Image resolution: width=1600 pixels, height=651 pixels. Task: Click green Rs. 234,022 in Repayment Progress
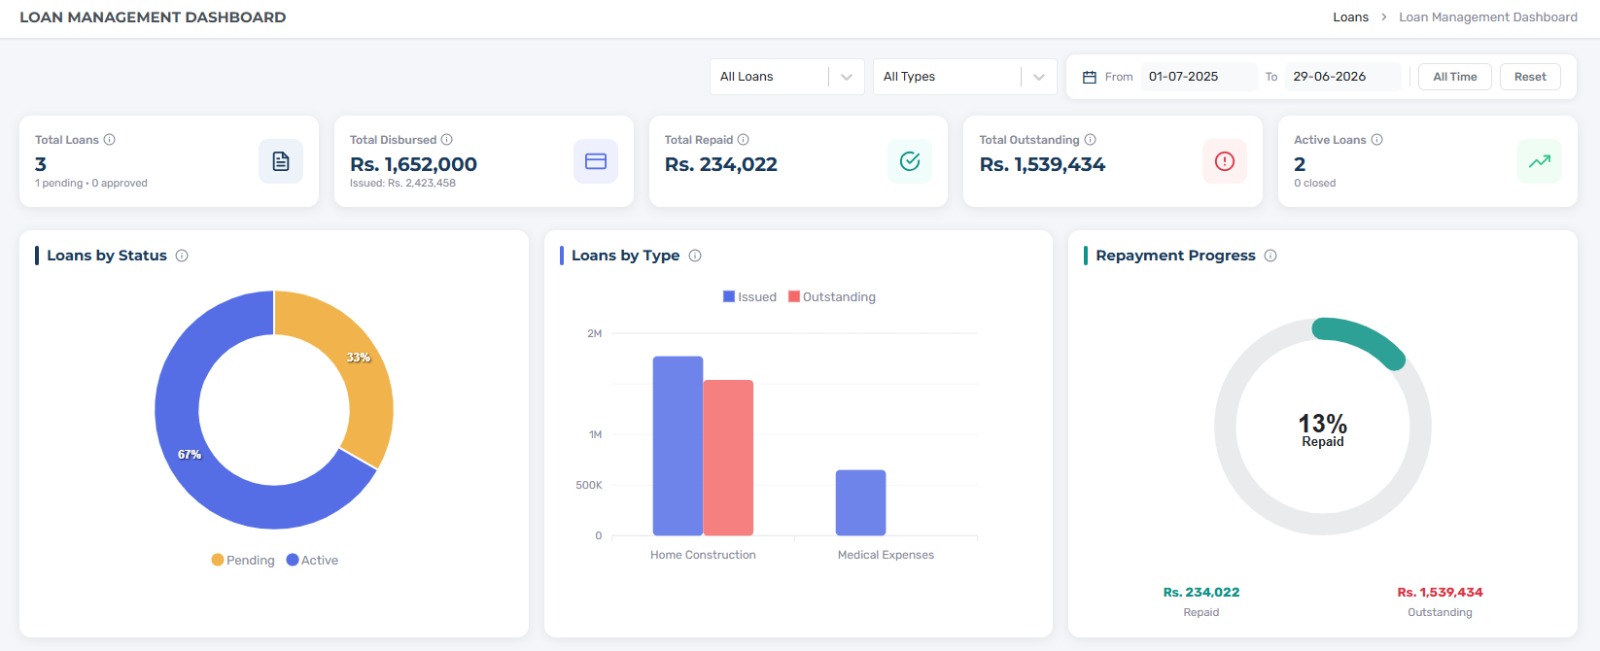(x=1201, y=592)
